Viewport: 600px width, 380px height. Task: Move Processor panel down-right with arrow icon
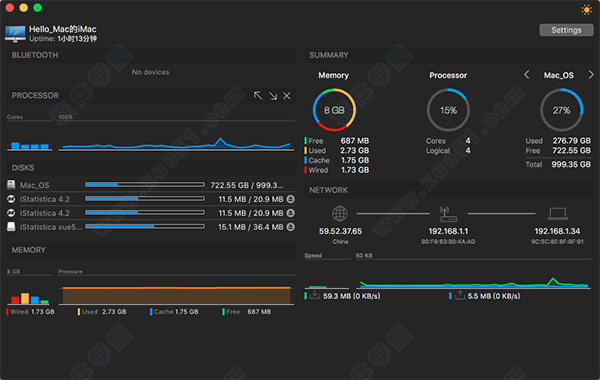point(273,96)
